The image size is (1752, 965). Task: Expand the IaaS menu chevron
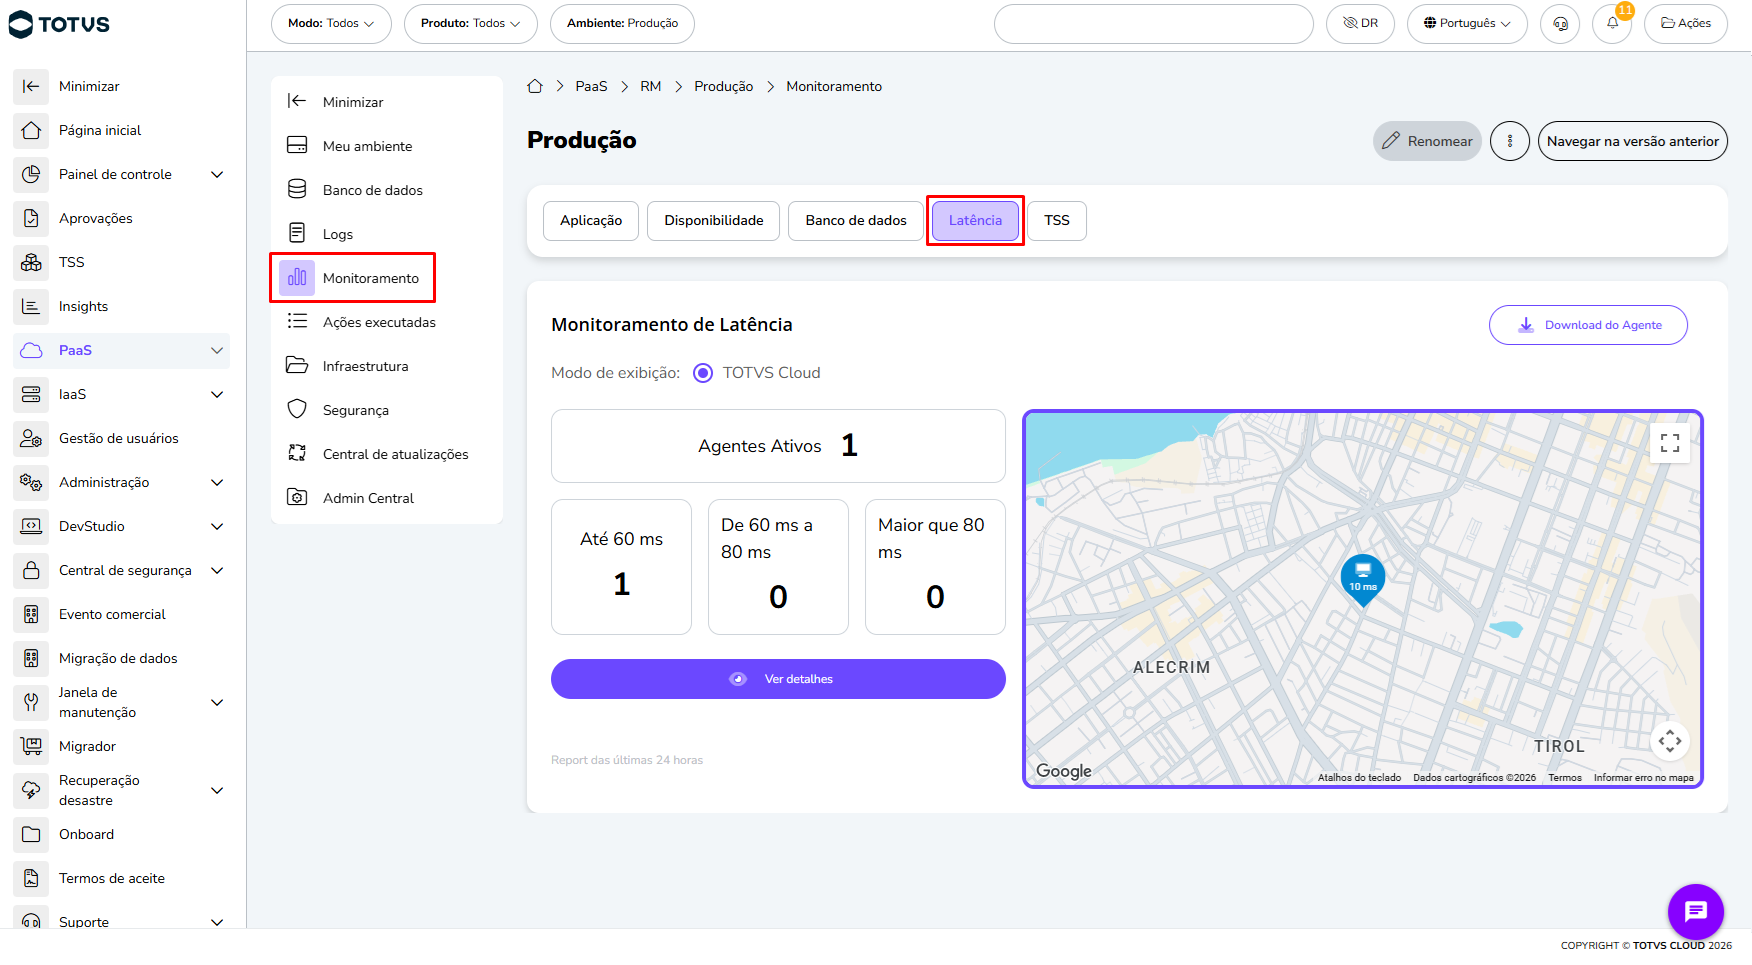pos(217,394)
